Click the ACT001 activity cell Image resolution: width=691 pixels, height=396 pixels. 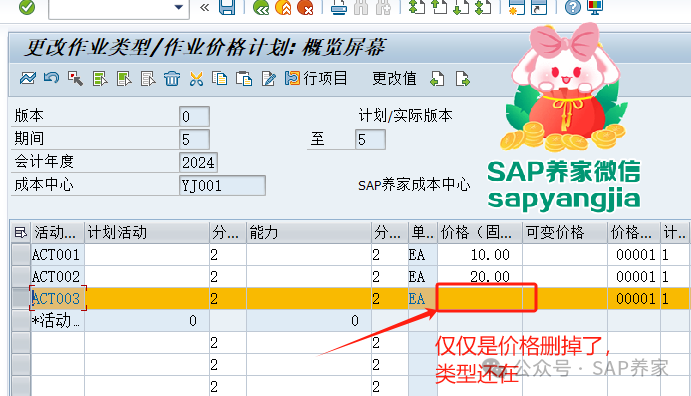point(58,255)
